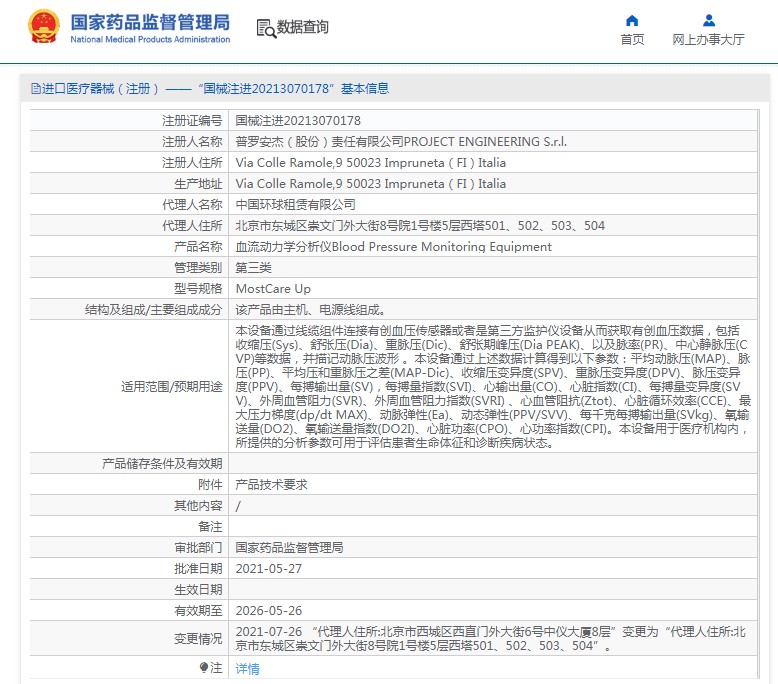
Task: Click the 批准日期 label
Action: click(x=198, y=568)
